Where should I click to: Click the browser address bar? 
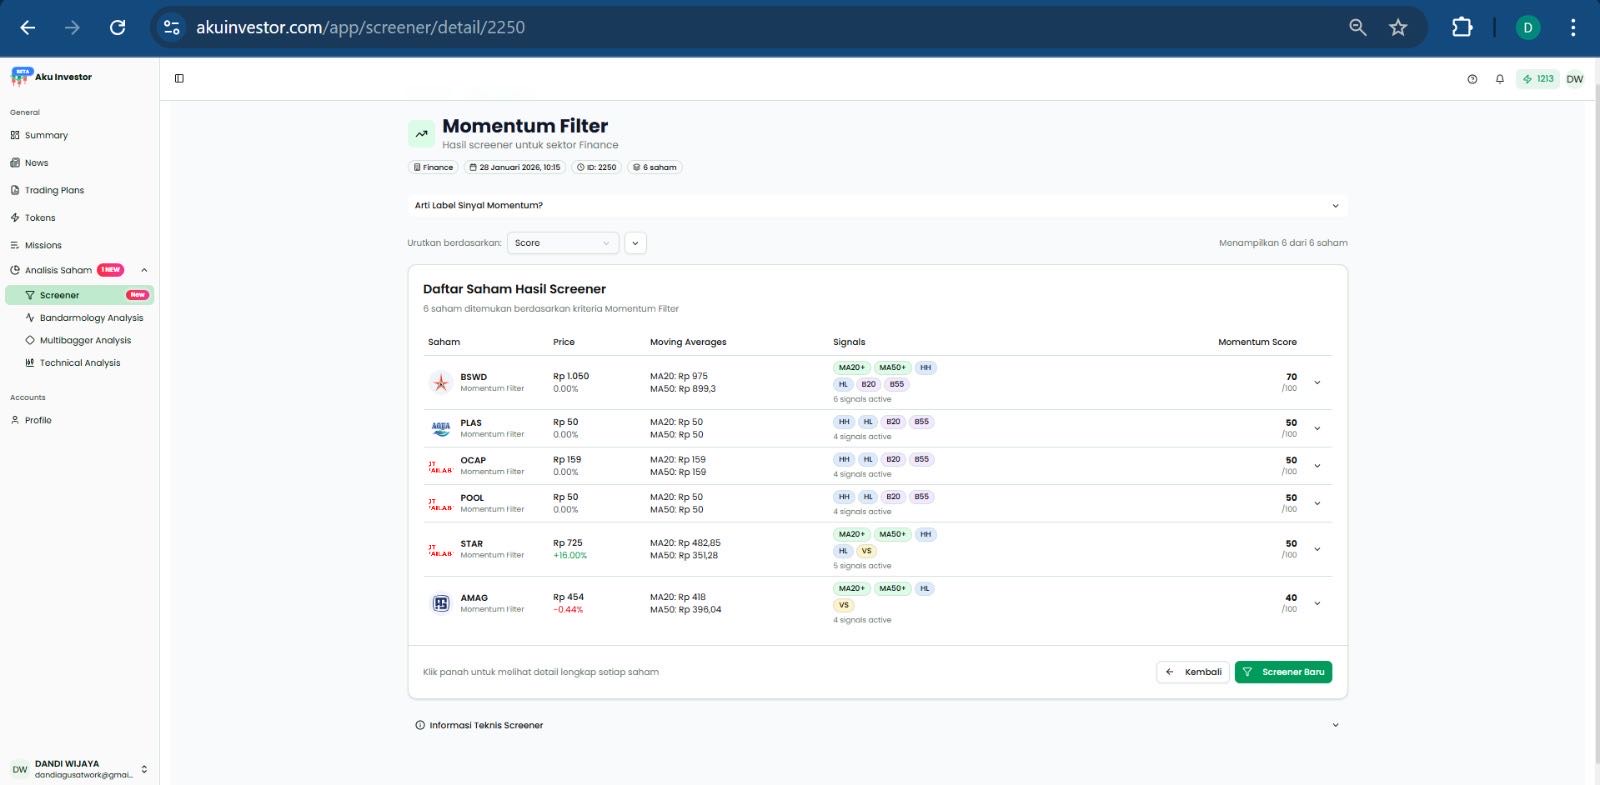click(700, 28)
